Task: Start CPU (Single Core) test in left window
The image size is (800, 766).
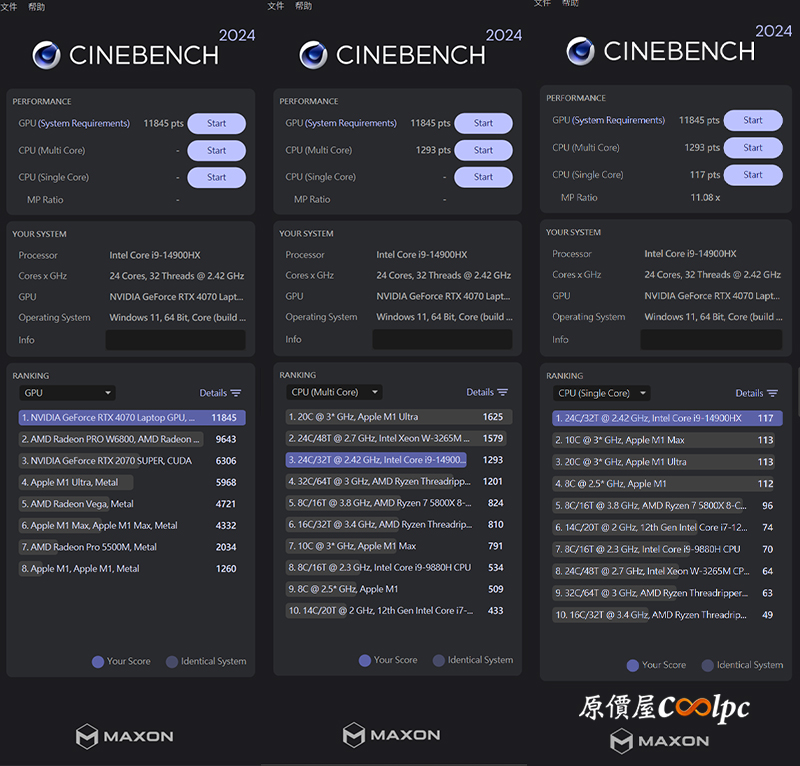Action: 216,178
